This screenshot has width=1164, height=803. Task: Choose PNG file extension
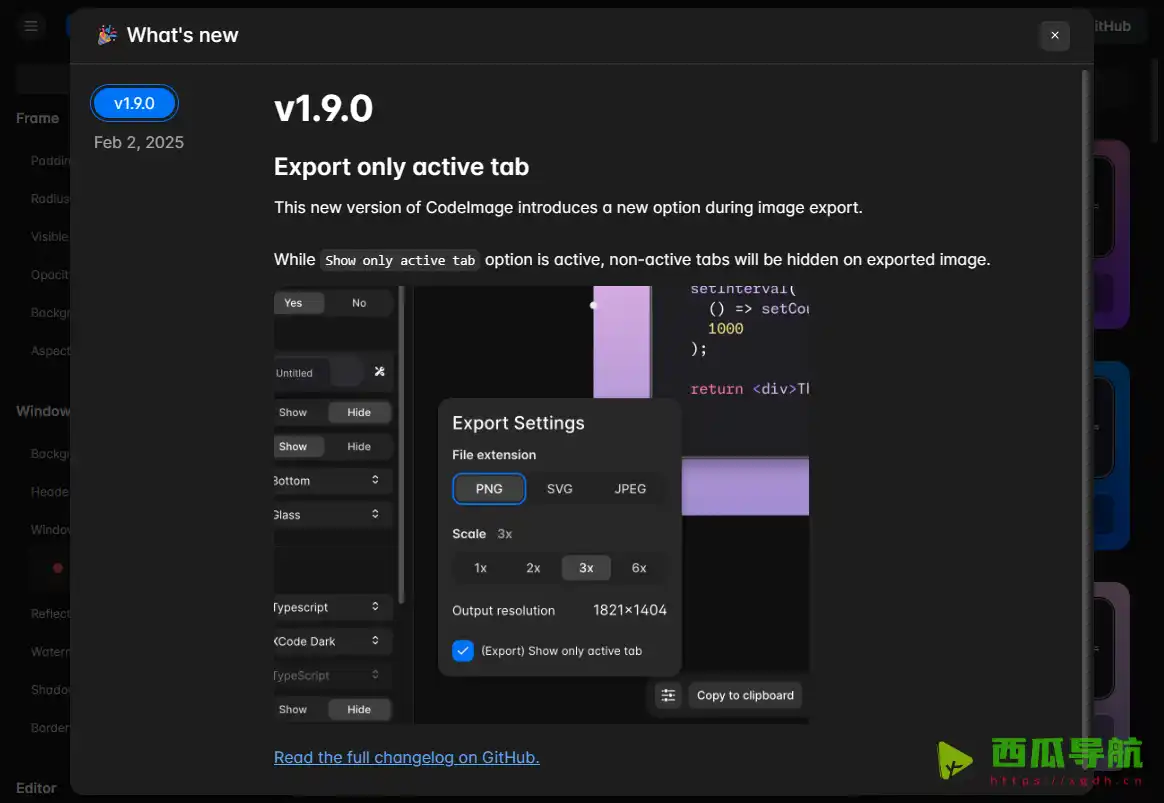(x=489, y=489)
